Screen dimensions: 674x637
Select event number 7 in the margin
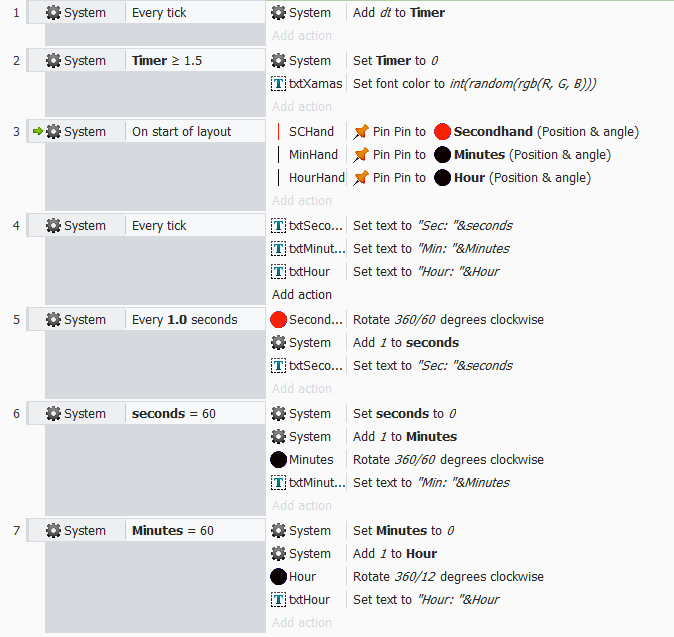pos(16,530)
